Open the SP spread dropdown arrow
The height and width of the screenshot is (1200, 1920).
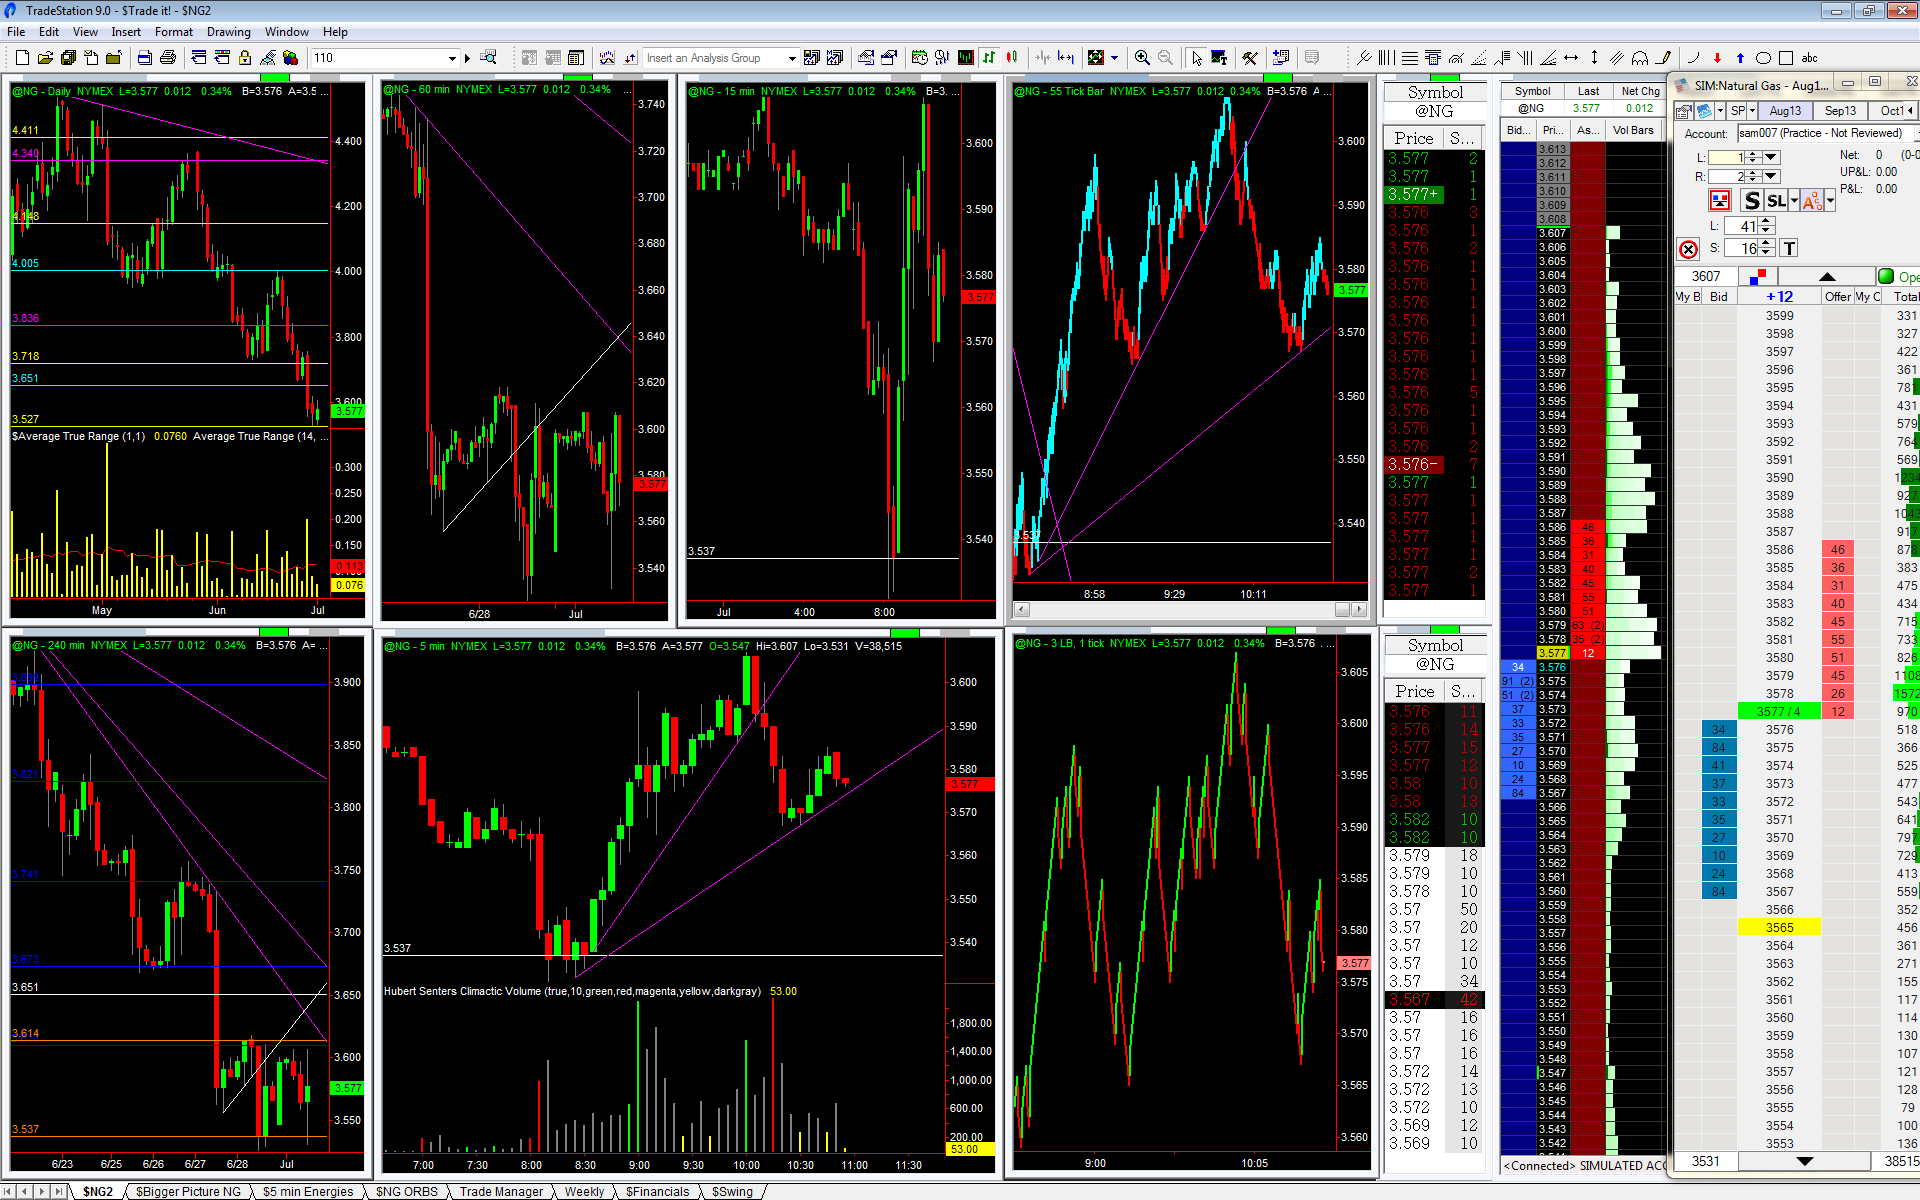(x=1751, y=111)
